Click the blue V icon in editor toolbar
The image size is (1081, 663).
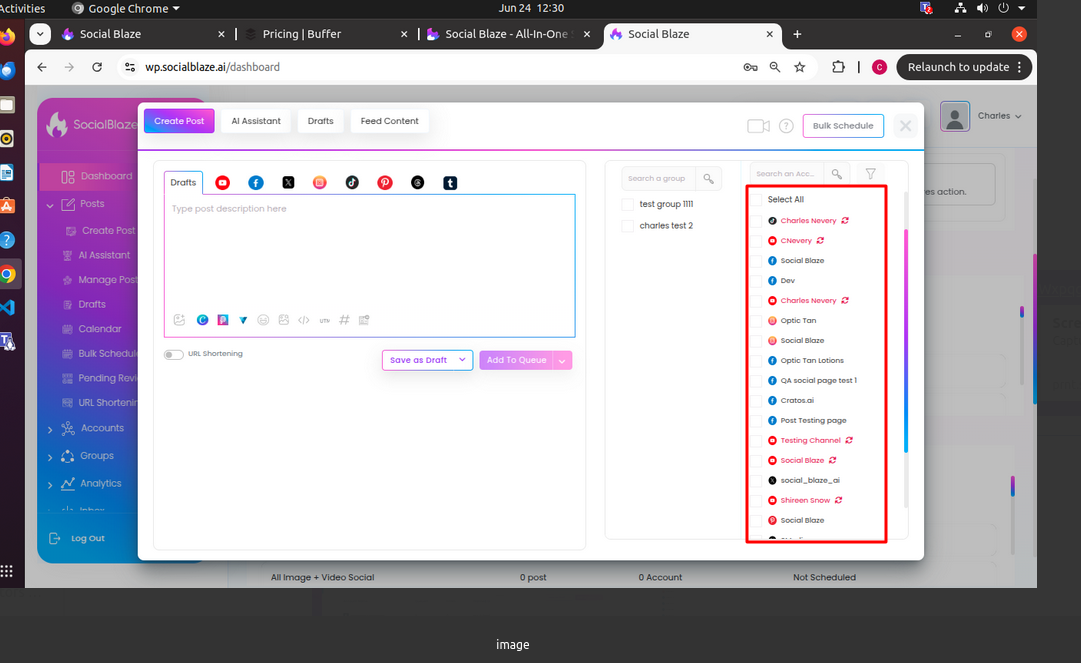click(x=243, y=320)
